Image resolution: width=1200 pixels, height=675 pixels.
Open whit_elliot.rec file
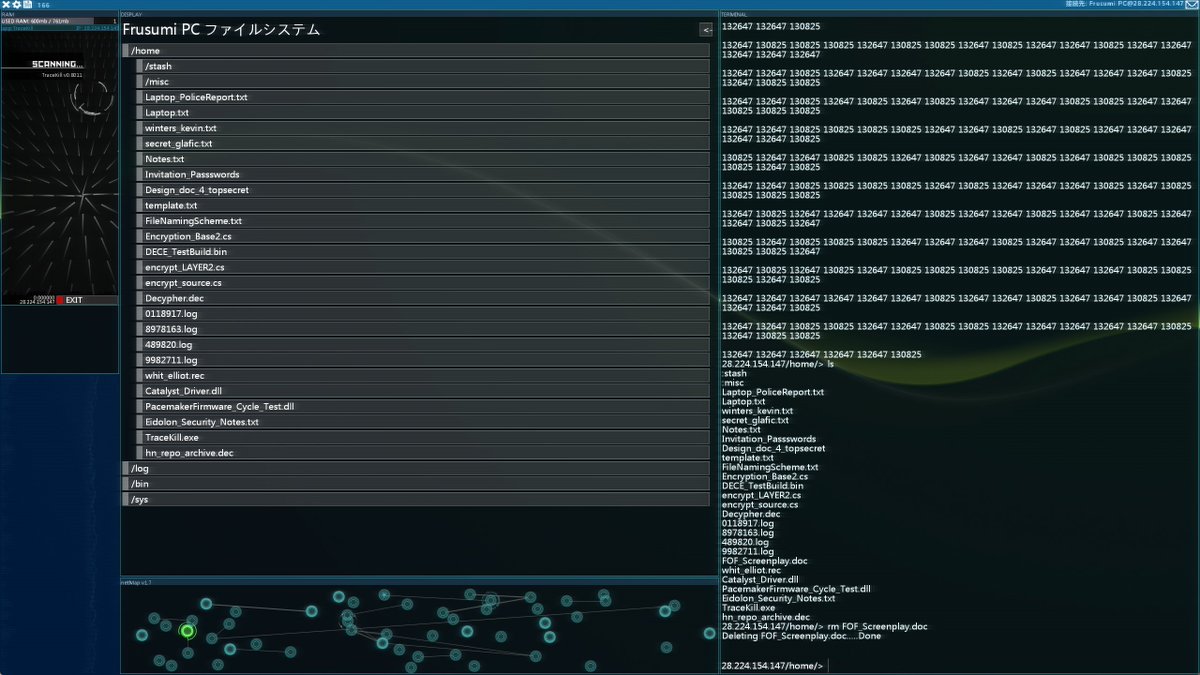point(423,376)
